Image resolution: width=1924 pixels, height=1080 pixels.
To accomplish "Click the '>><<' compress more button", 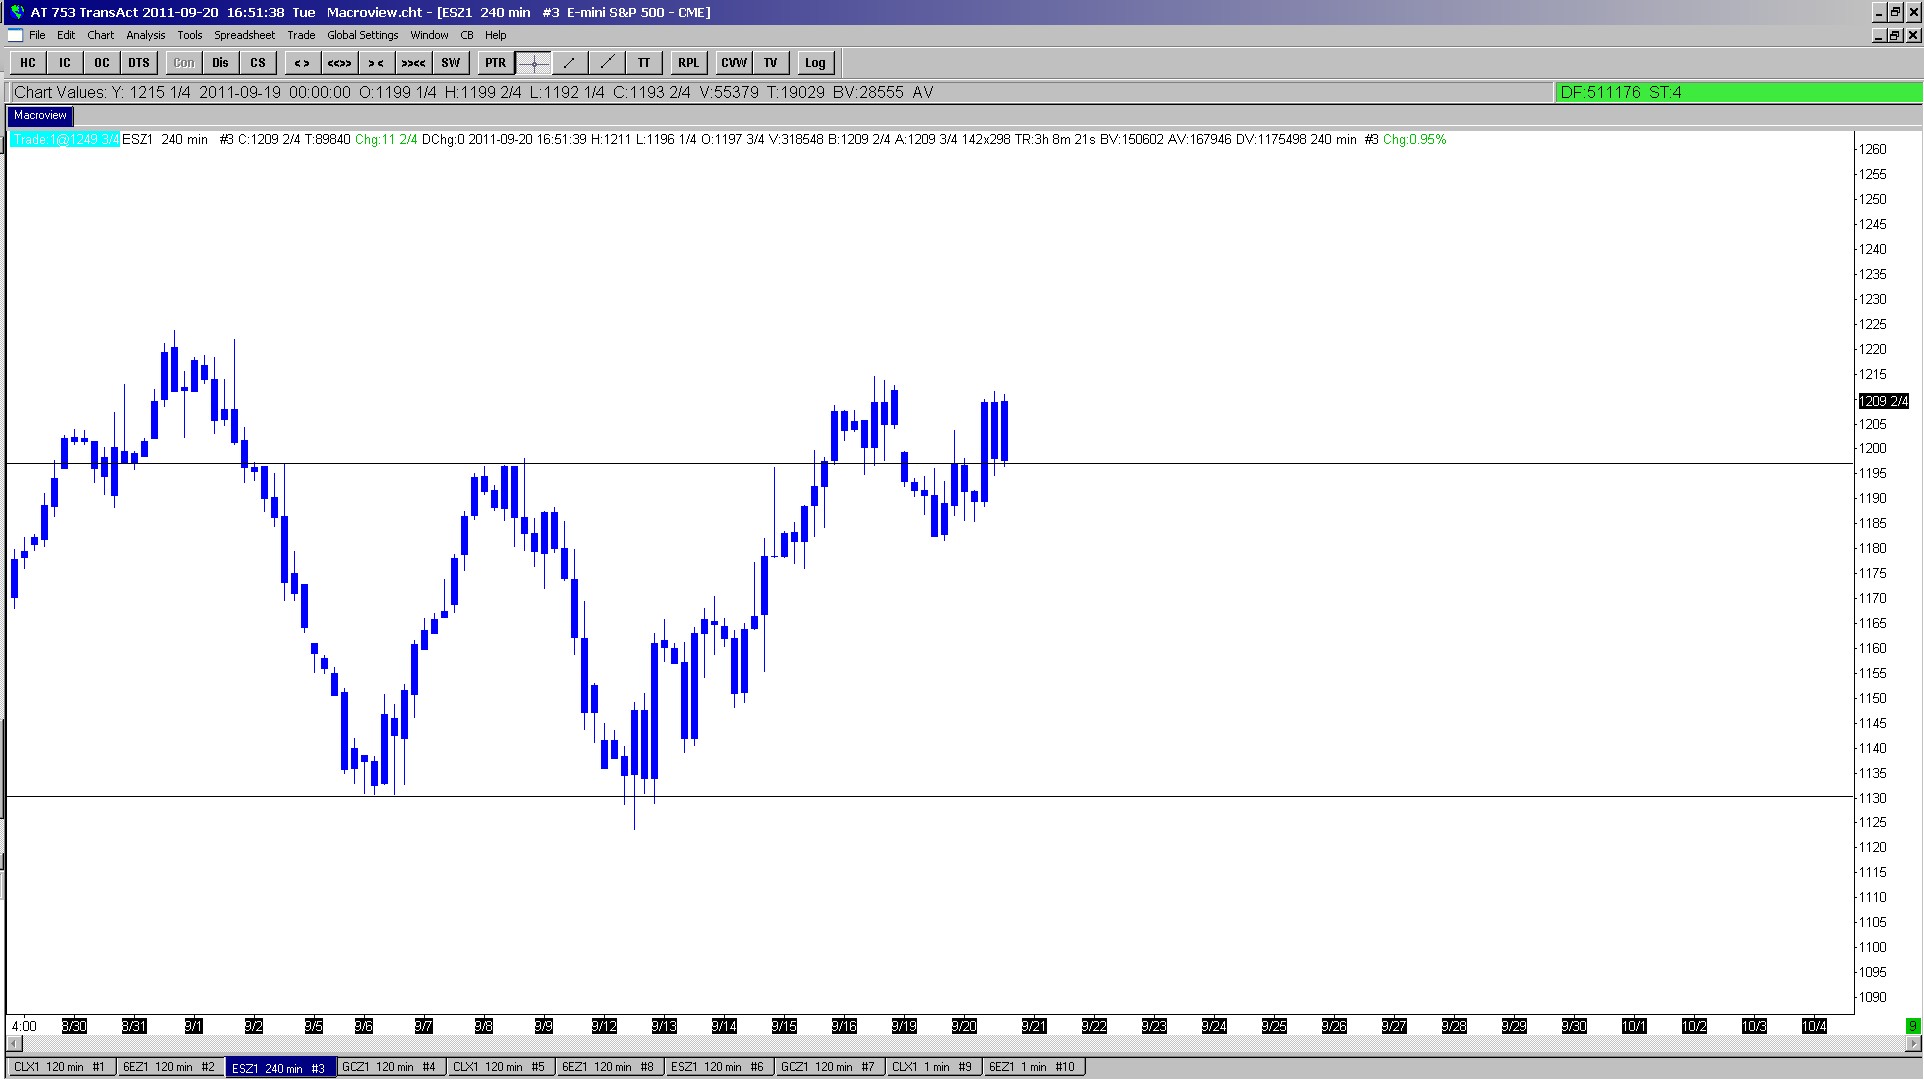I will point(413,63).
